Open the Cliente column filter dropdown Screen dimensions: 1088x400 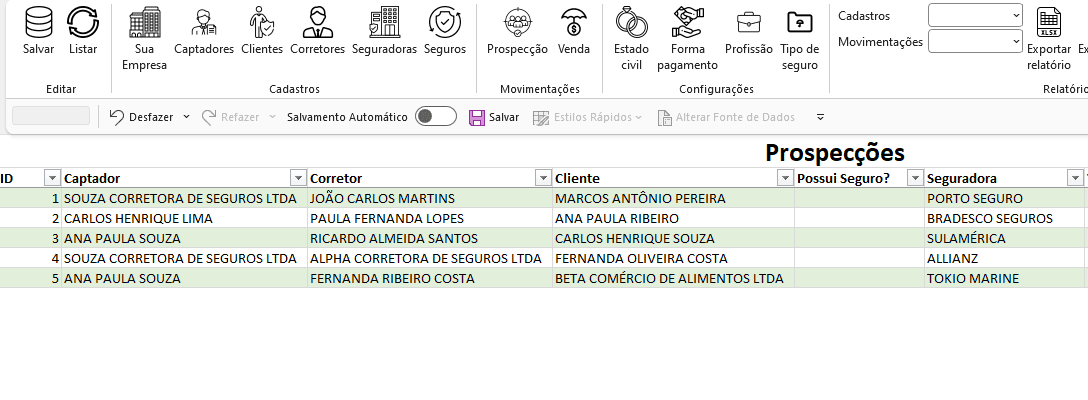coord(785,178)
